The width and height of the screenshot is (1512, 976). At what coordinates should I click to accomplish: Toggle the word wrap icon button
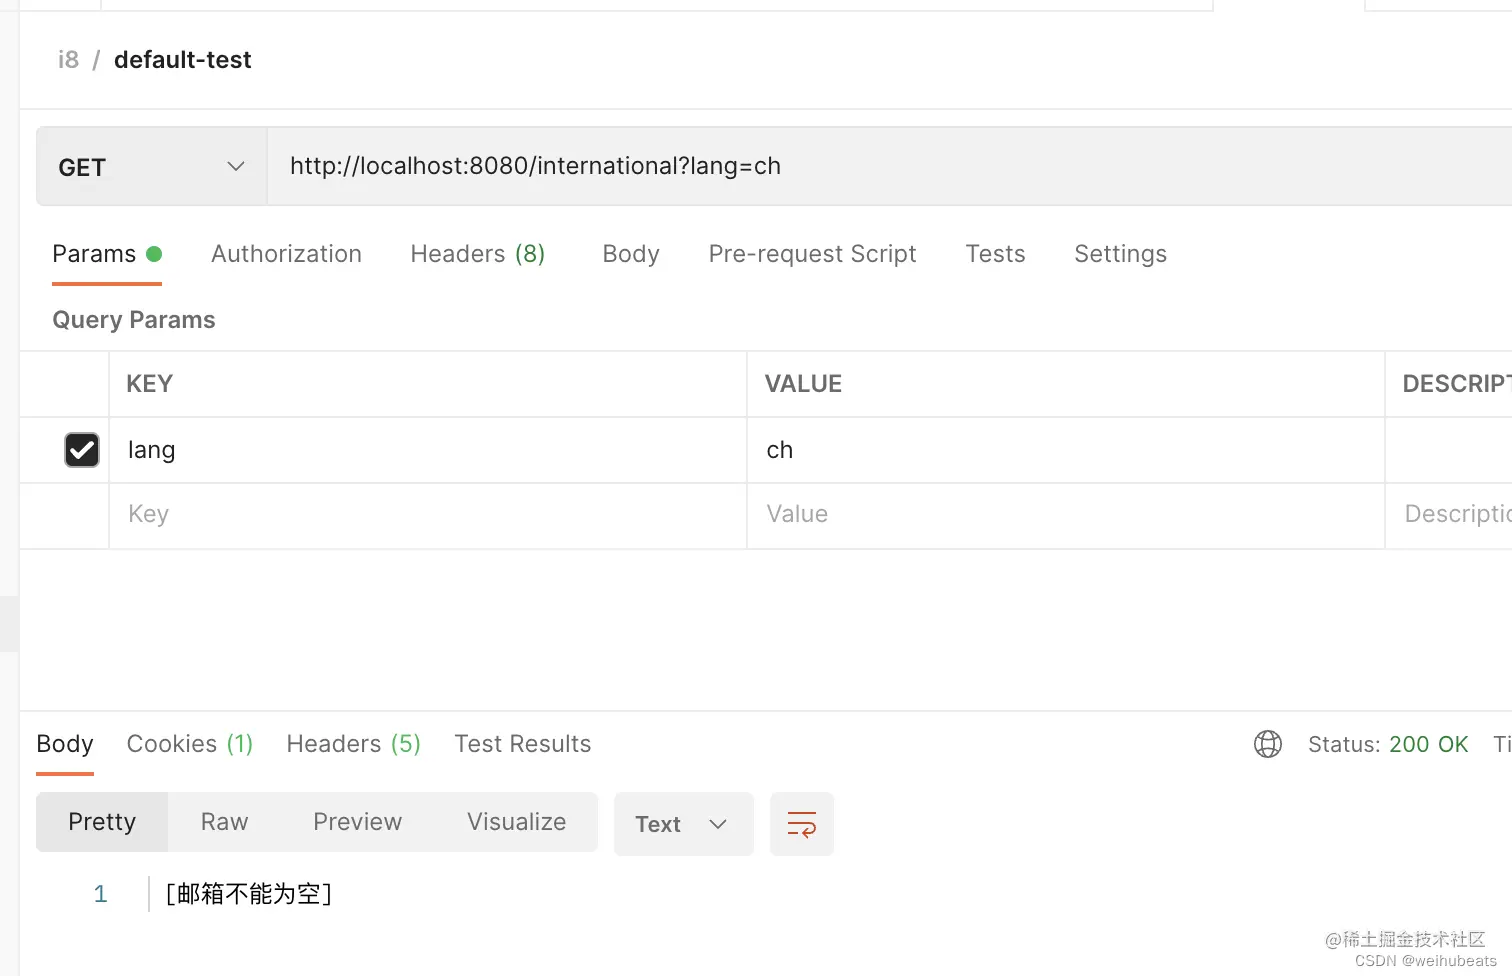pos(802,824)
